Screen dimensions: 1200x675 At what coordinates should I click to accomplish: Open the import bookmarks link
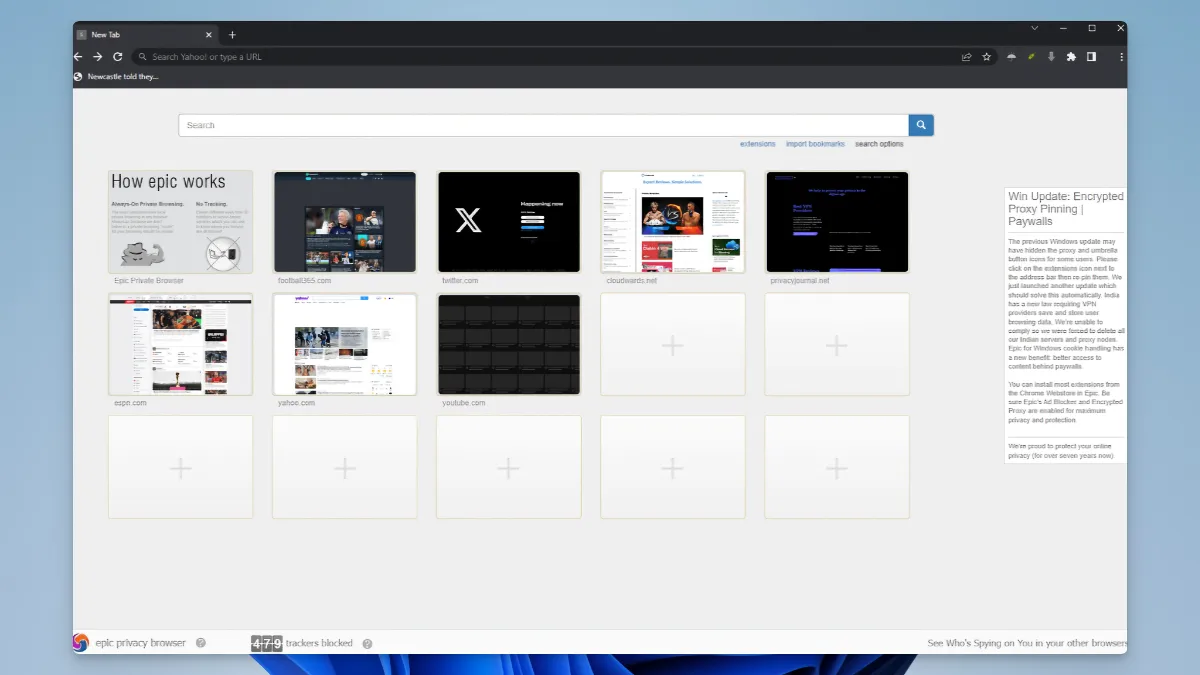(x=815, y=144)
